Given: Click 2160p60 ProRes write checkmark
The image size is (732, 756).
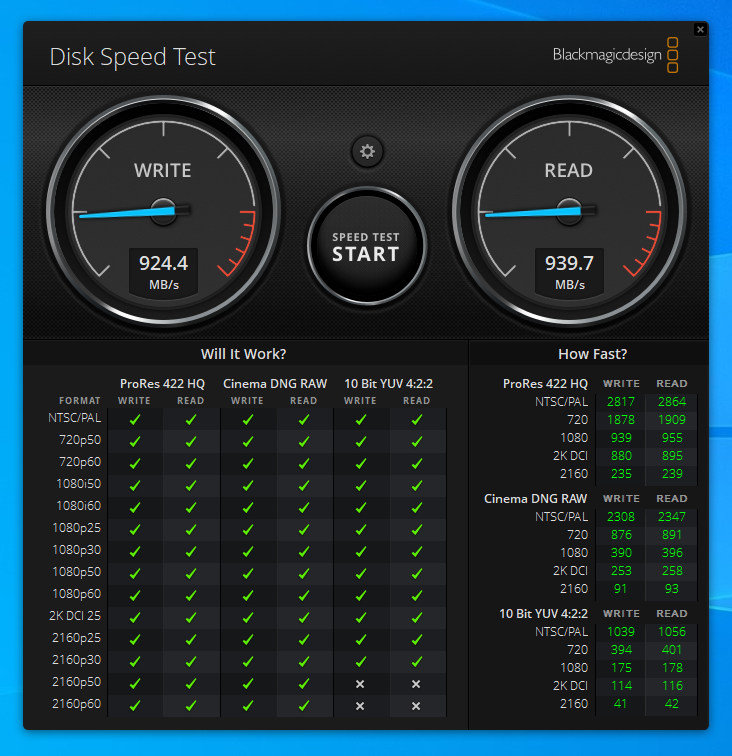Looking at the screenshot, I should click(135, 705).
